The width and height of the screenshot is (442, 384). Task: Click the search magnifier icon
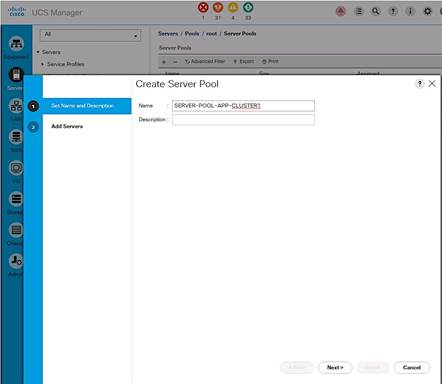(376, 11)
